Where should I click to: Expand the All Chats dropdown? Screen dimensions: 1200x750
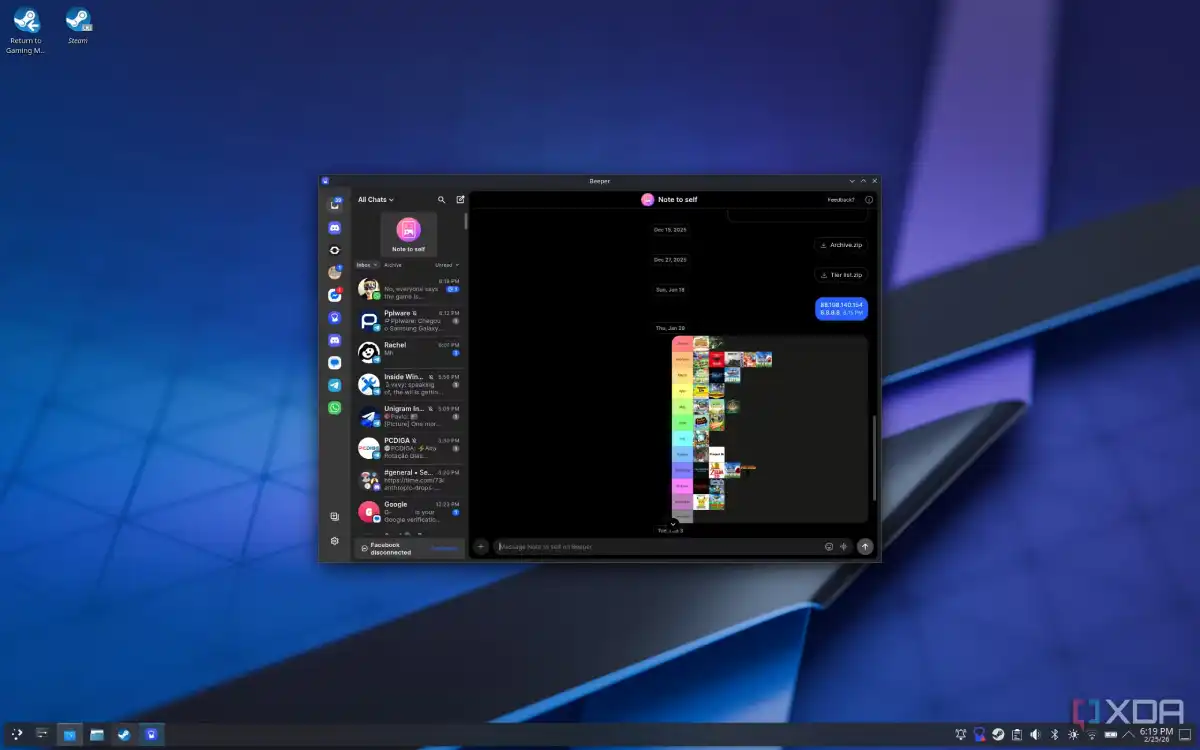tap(376, 200)
